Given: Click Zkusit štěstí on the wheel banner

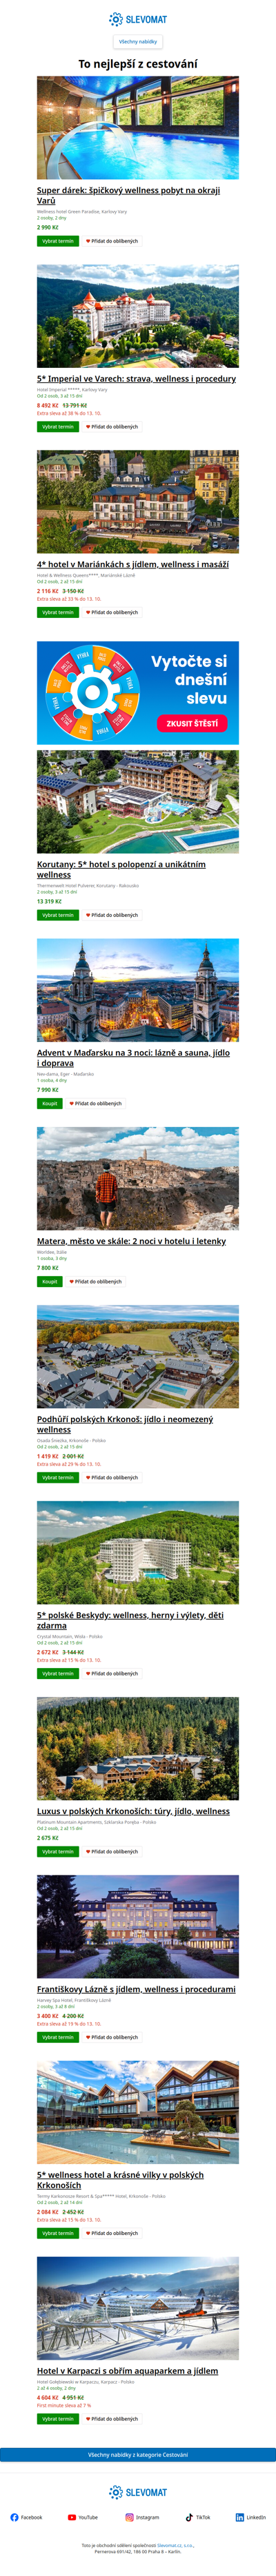Looking at the screenshot, I should click(x=192, y=723).
